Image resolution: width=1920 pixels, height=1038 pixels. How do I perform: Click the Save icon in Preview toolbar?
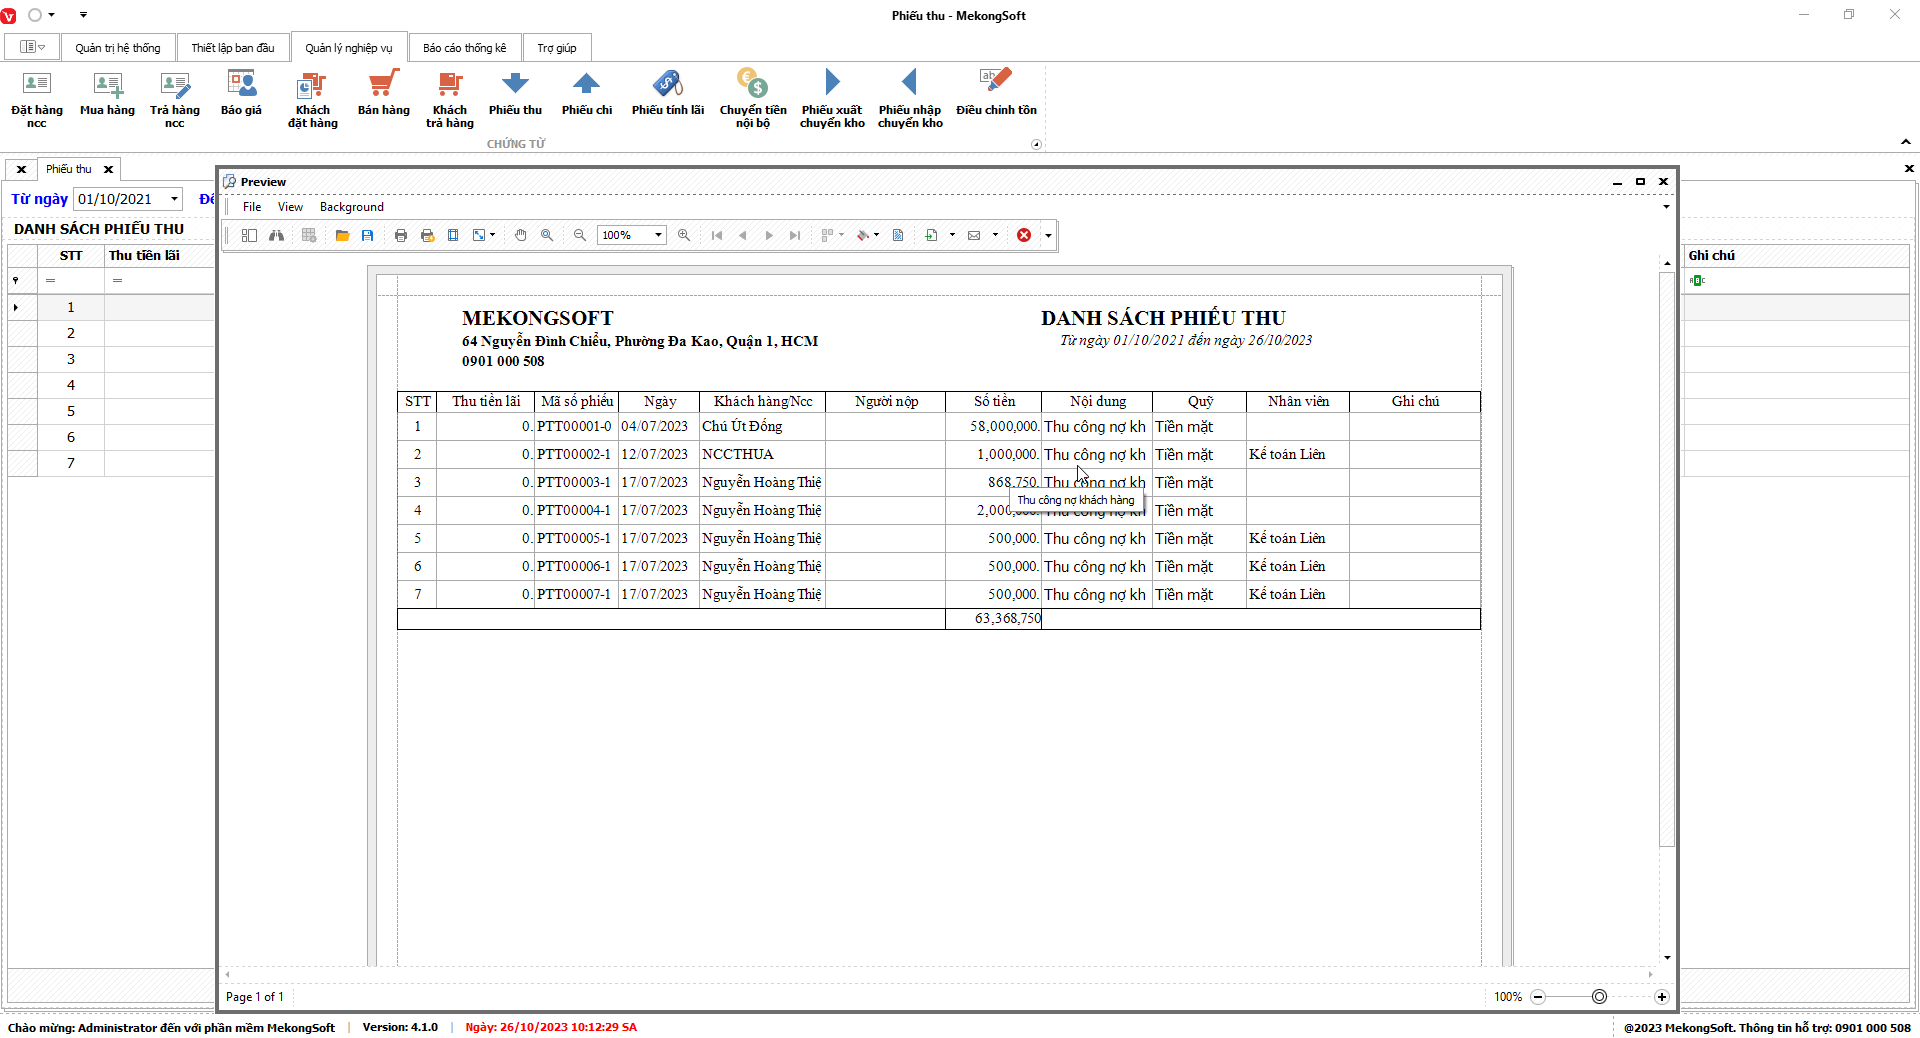point(368,235)
